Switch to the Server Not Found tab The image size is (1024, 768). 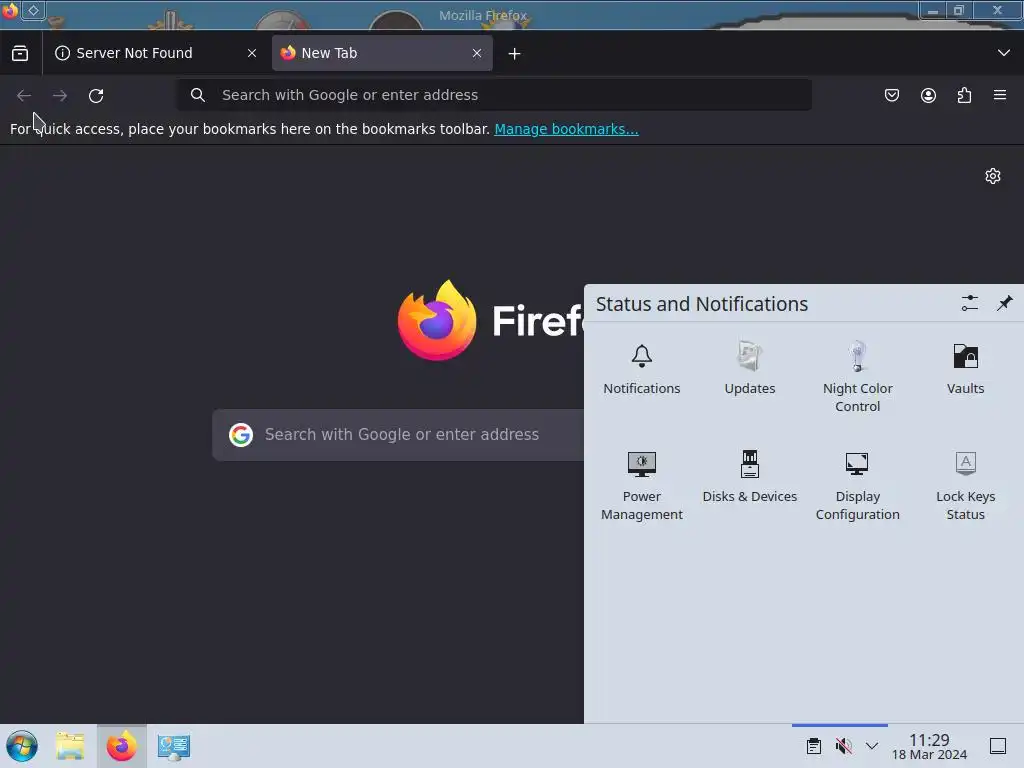click(155, 53)
